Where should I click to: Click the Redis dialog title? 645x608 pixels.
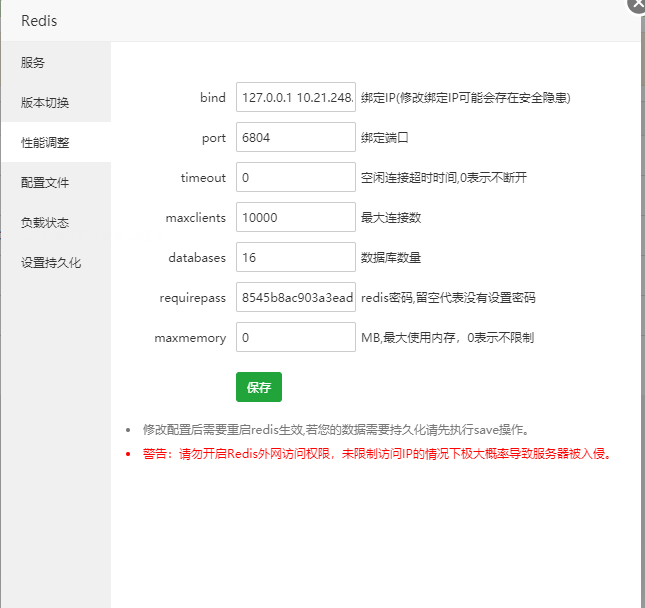39,21
